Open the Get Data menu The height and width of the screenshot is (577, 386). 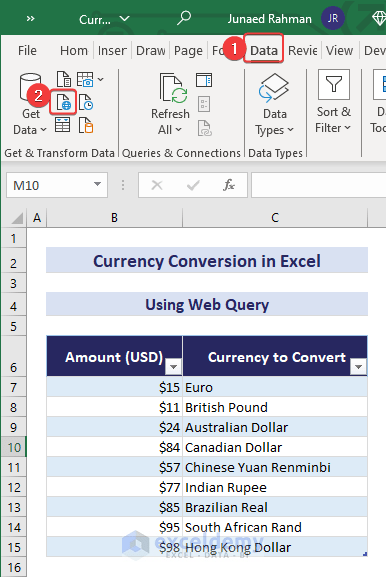pos(30,104)
